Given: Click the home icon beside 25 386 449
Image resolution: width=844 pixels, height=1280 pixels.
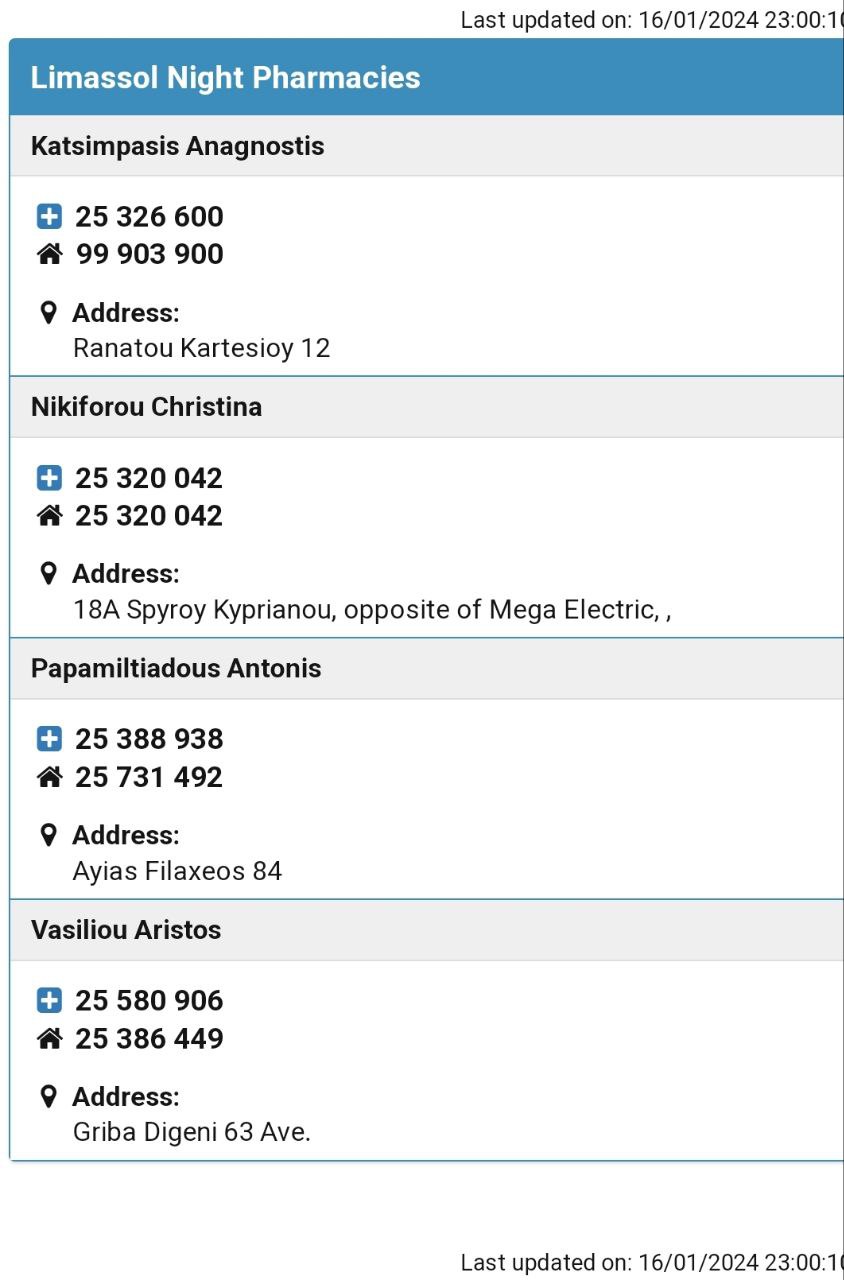Looking at the screenshot, I should pyautogui.click(x=49, y=1038).
